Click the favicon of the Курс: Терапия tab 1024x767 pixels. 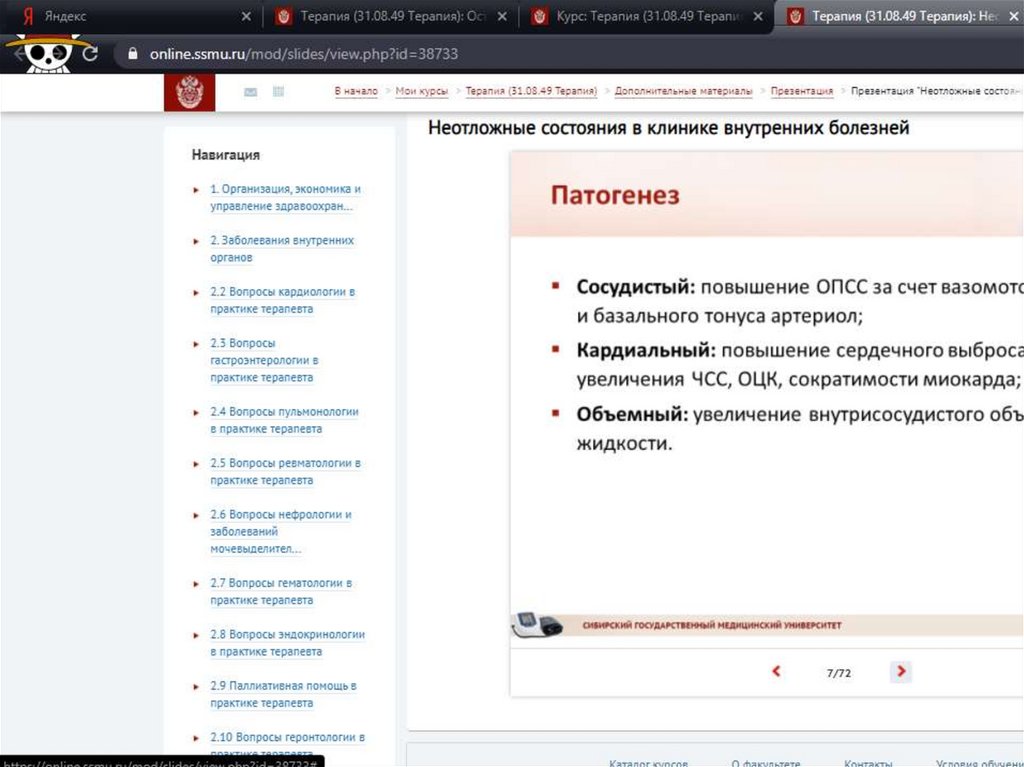539,16
